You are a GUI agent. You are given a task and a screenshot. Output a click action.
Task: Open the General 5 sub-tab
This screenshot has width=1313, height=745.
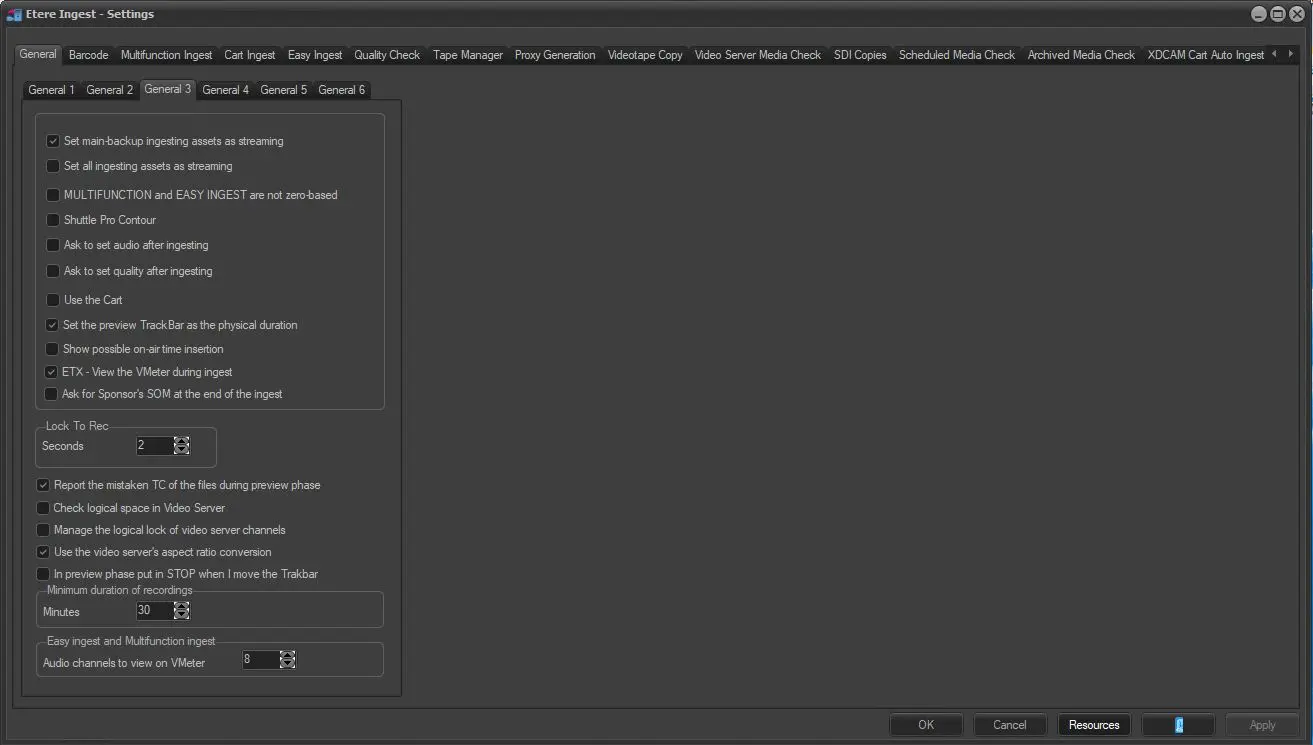pos(283,90)
